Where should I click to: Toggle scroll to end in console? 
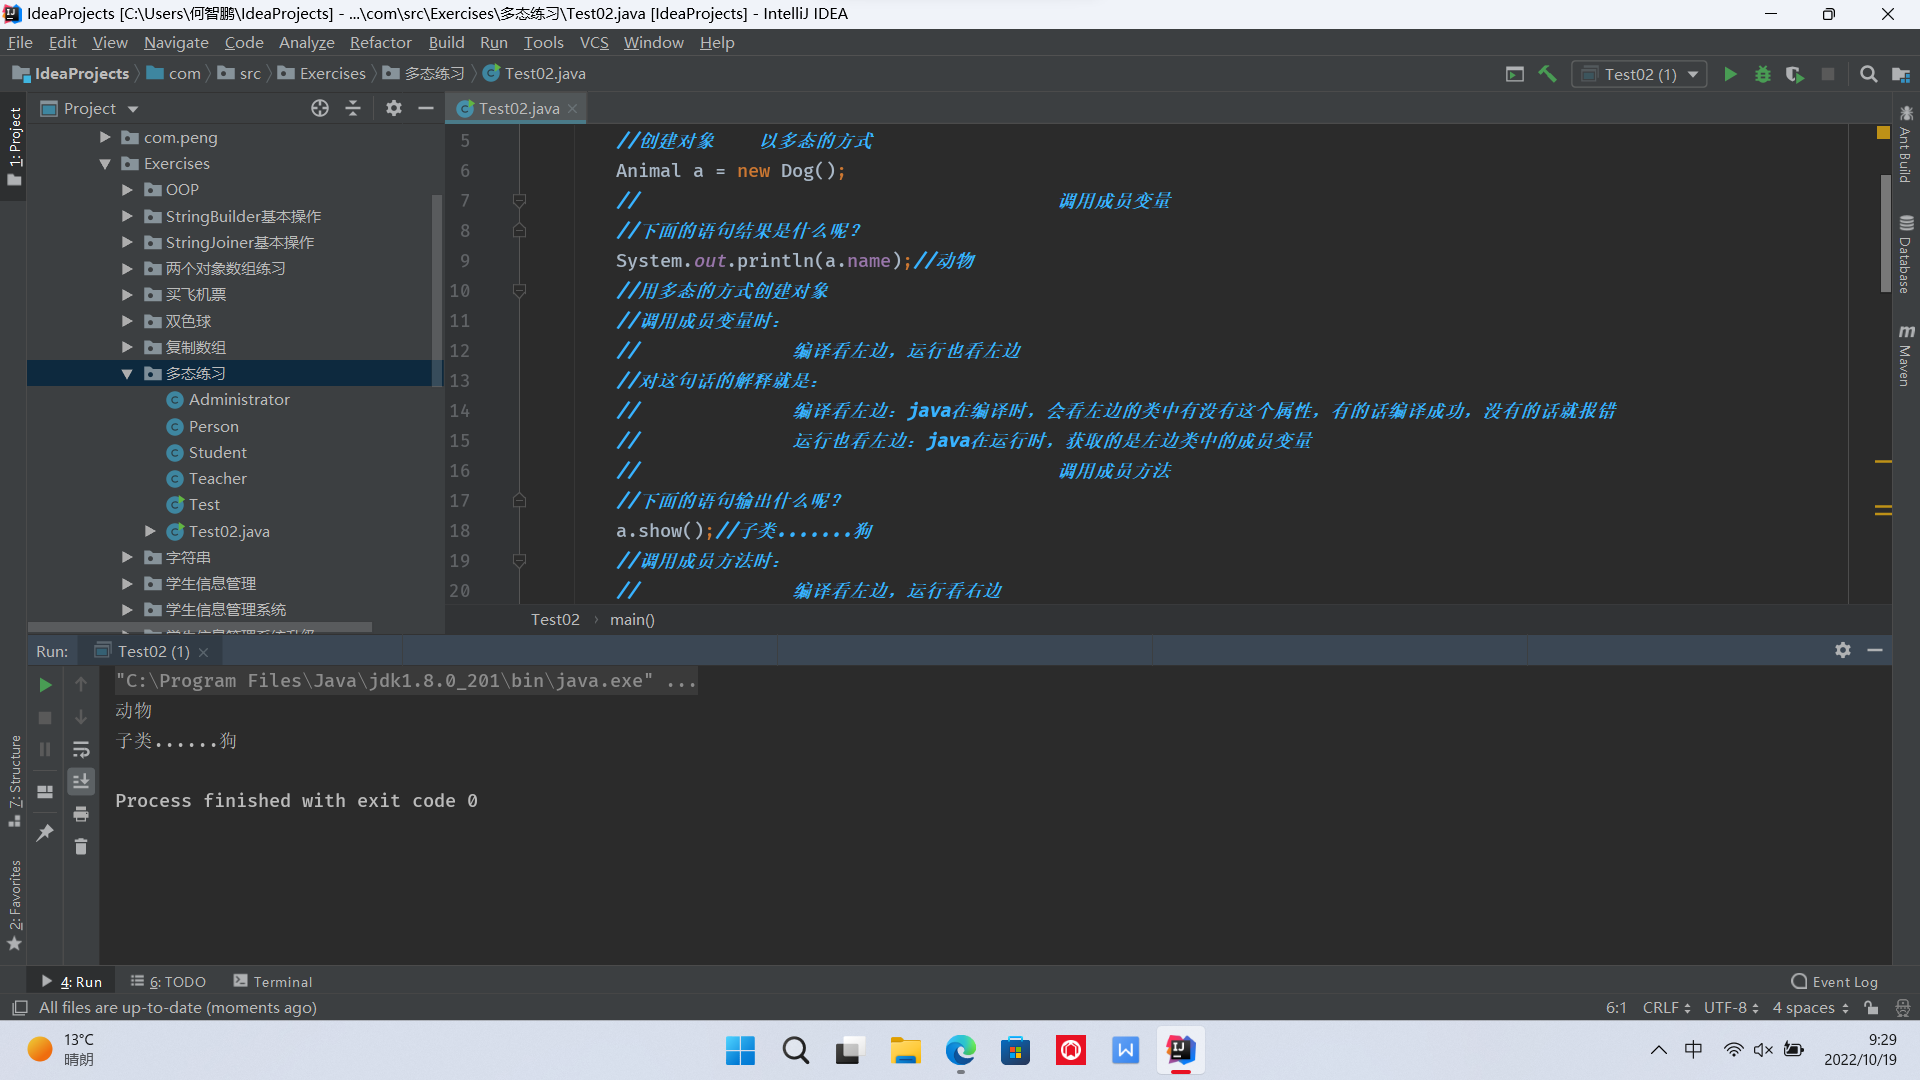(x=81, y=781)
